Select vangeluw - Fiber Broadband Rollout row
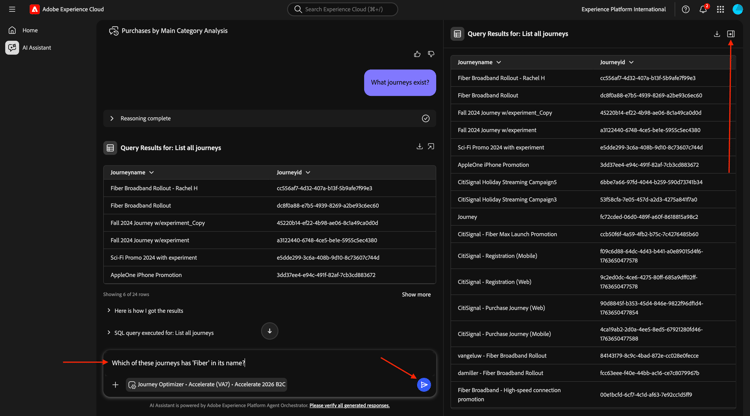The height and width of the screenshot is (416, 750). (593, 356)
